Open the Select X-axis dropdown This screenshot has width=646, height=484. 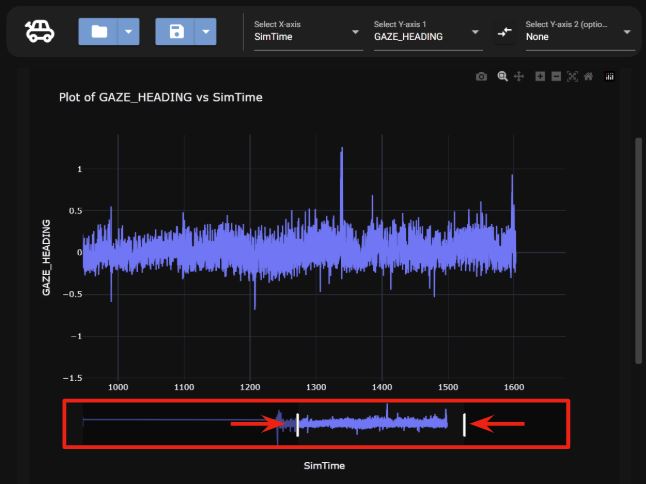tap(308, 33)
